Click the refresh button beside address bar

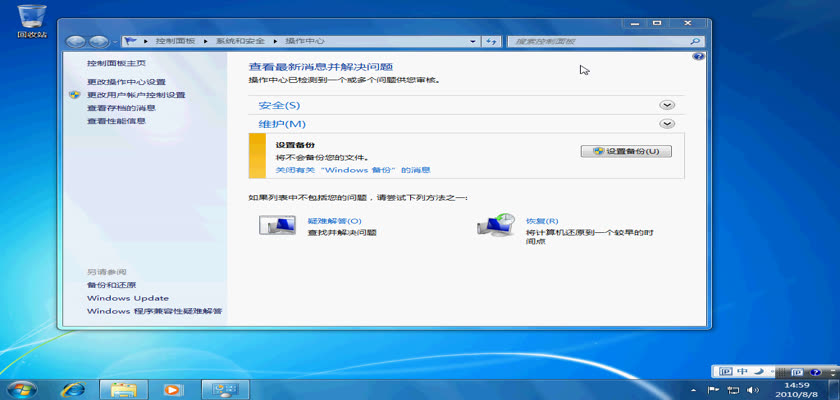[491, 41]
